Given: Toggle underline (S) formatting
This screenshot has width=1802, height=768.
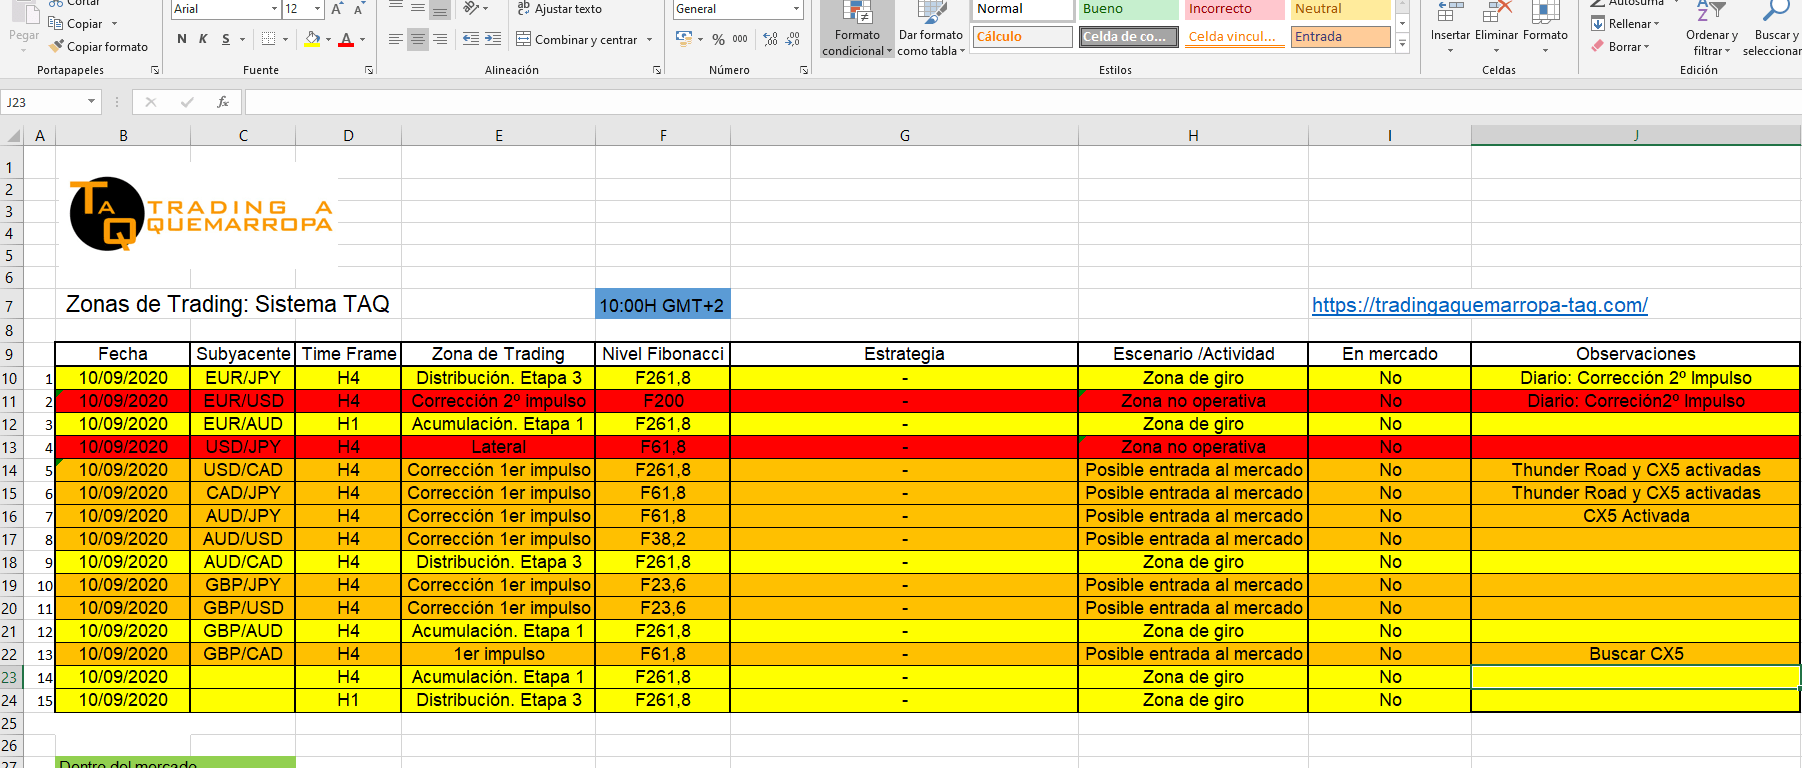Looking at the screenshot, I should click(226, 39).
